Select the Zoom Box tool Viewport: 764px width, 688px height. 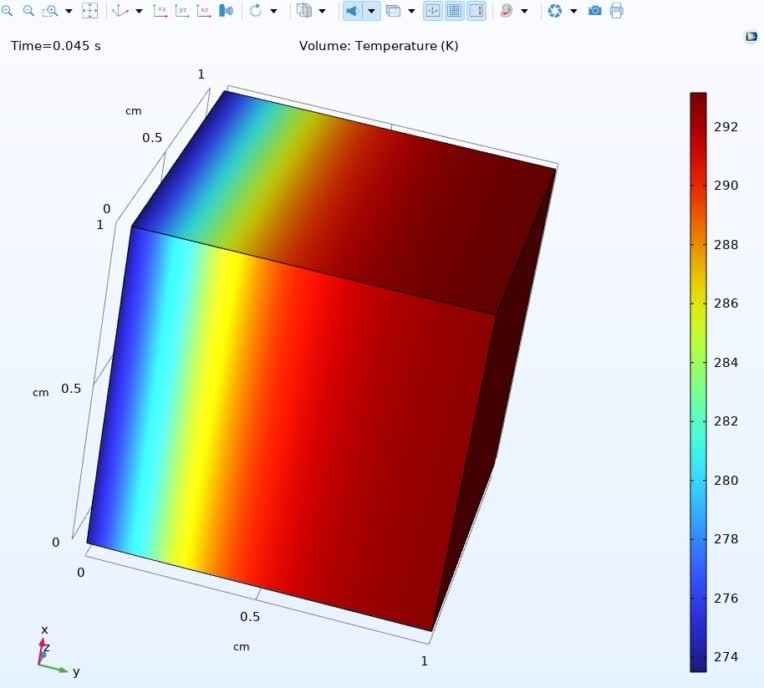[50, 10]
